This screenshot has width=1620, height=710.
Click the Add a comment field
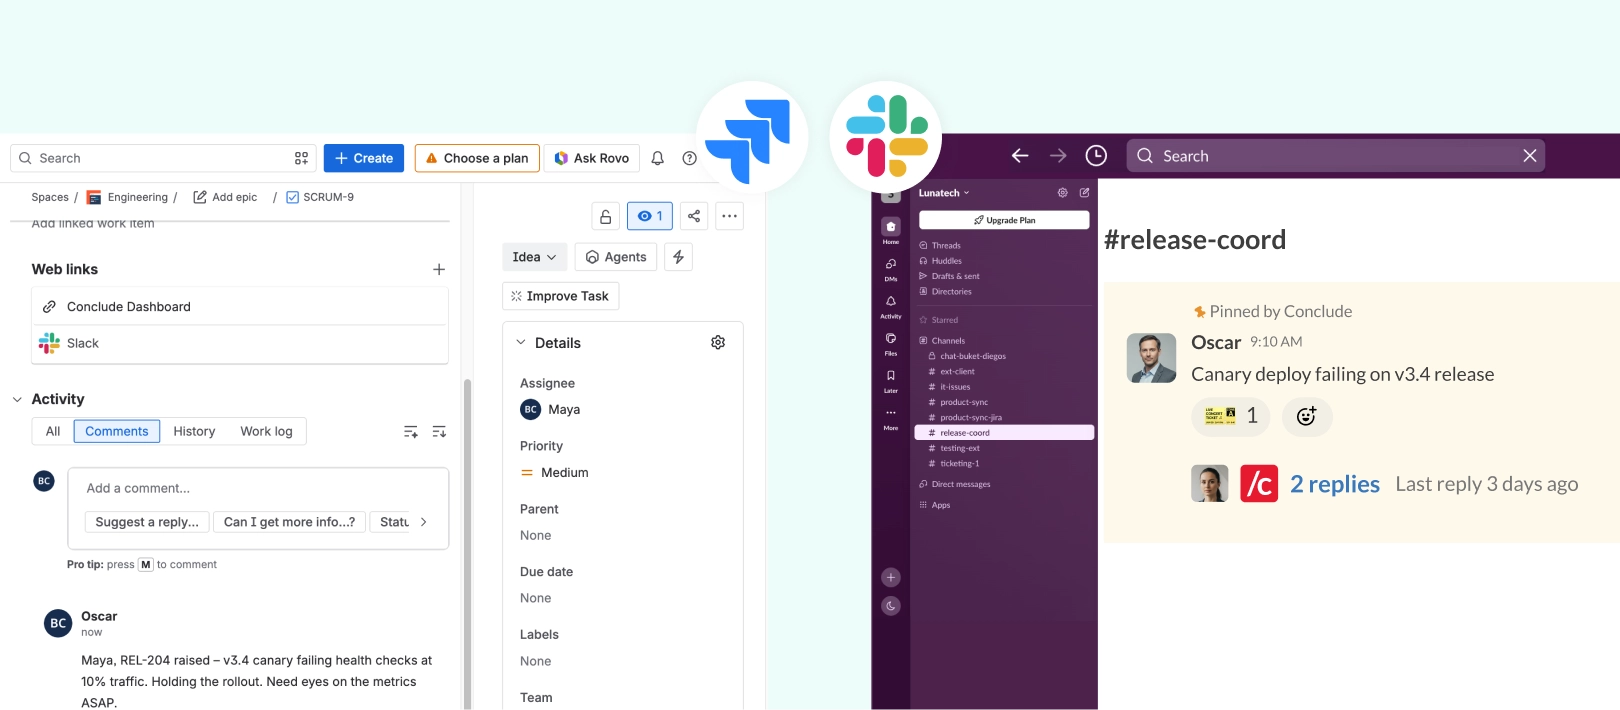click(x=258, y=488)
